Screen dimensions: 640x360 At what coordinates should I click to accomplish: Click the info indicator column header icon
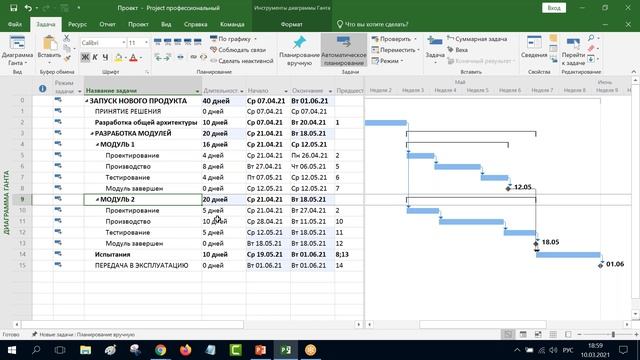42,88
